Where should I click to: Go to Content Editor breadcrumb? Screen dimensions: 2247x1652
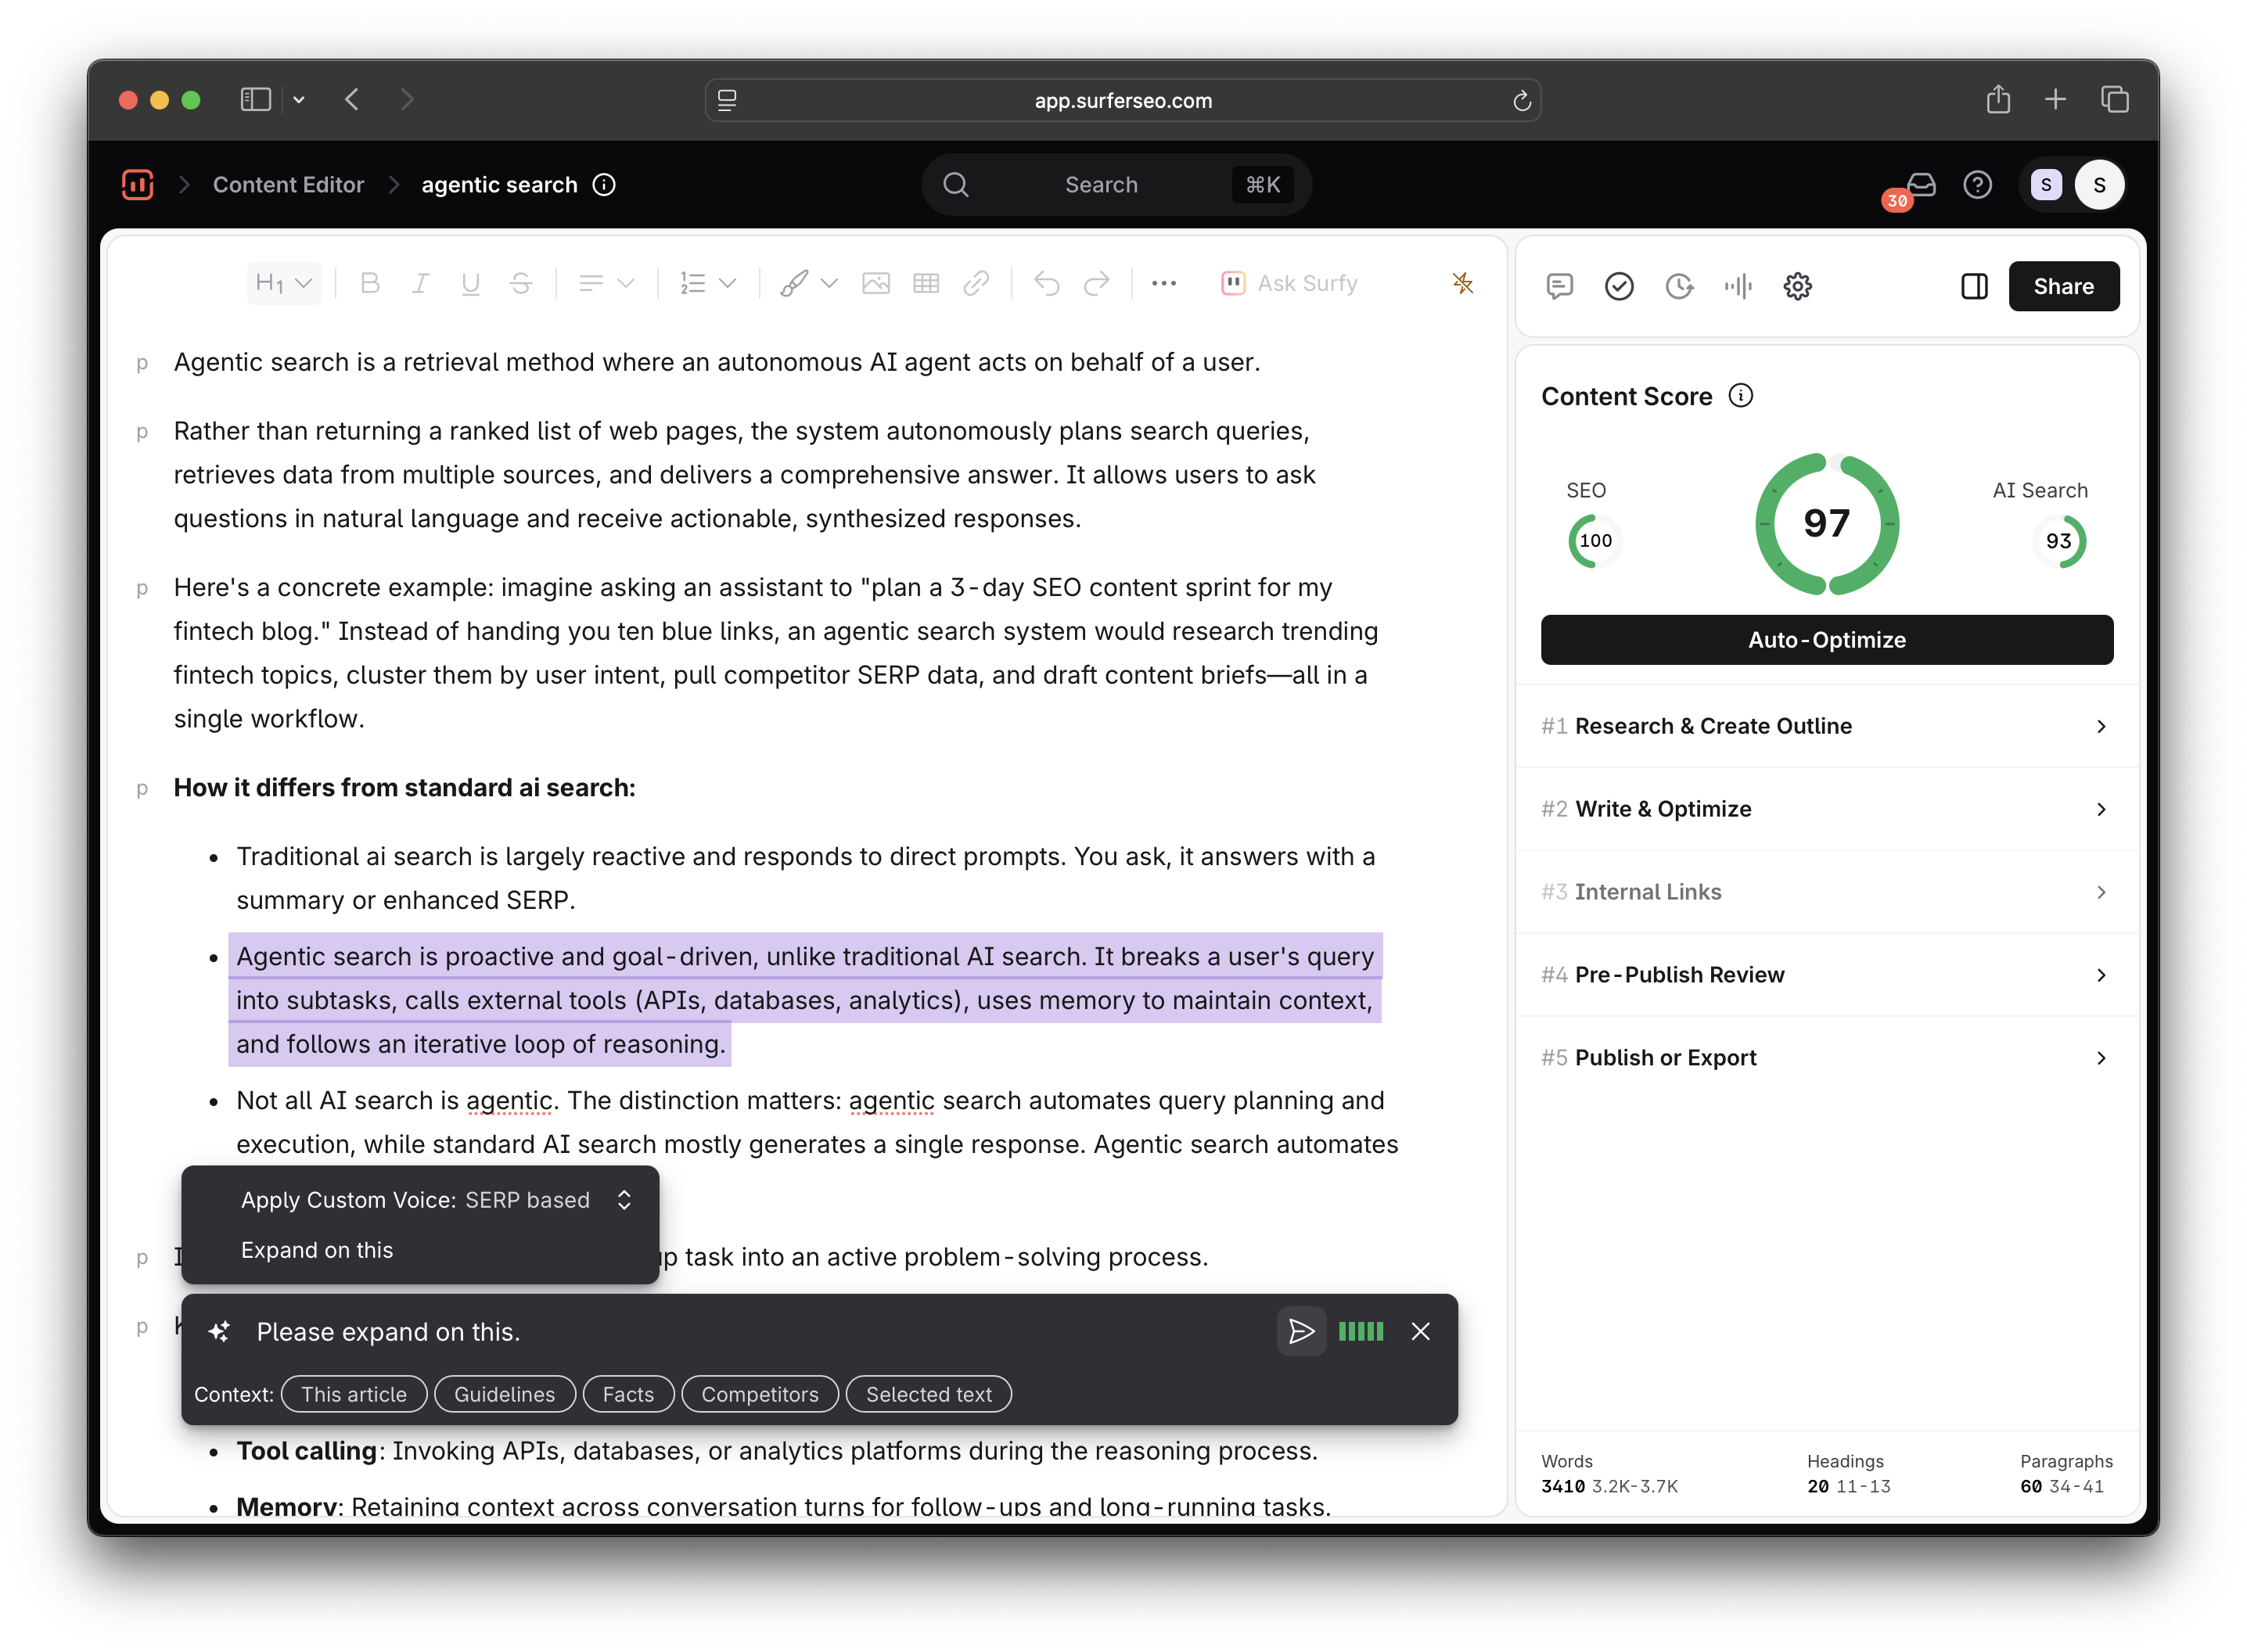[x=288, y=185]
